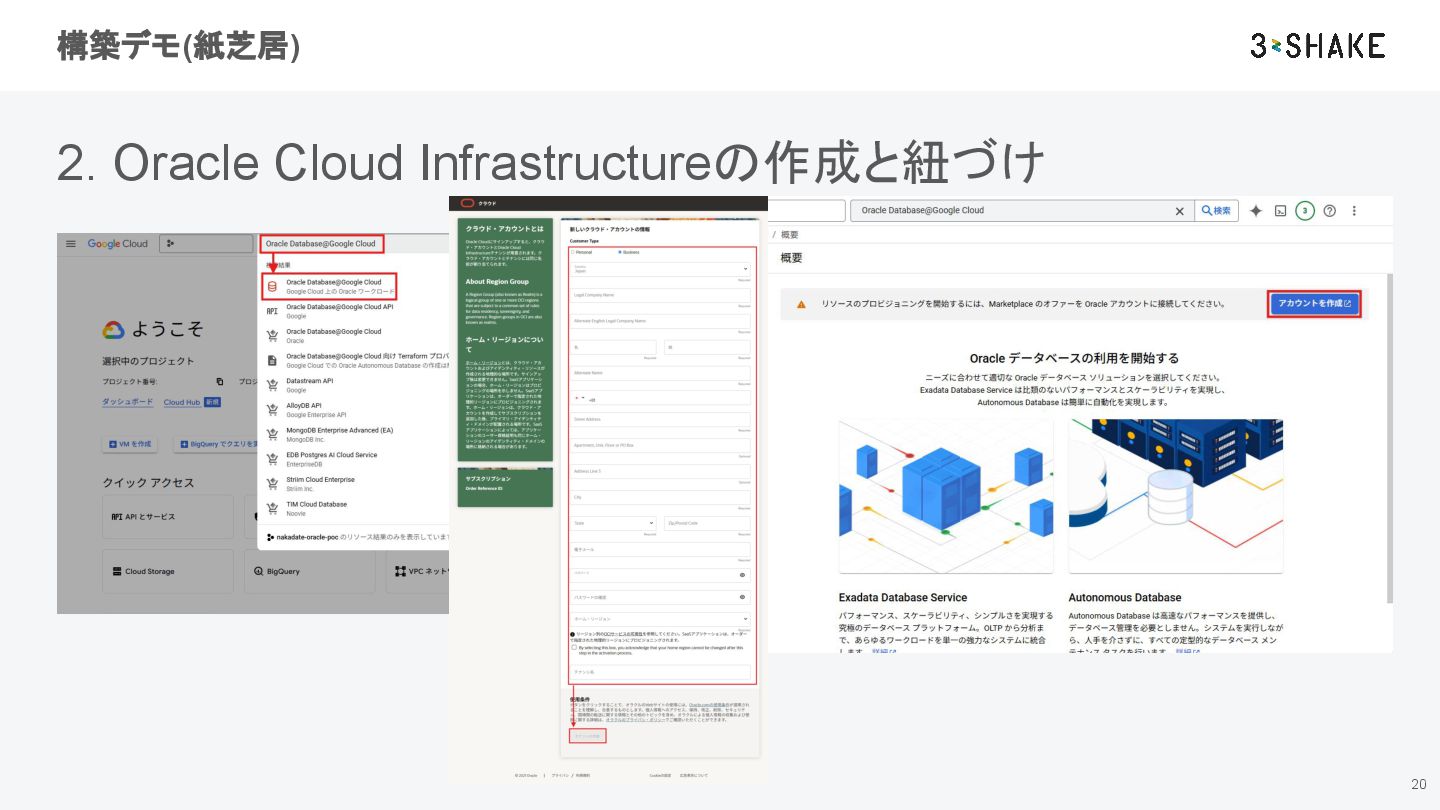Image resolution: width=1440 pixels, height=810 pixels.
Task: Open the ダッシュボード link
Action: pos(128,402)
